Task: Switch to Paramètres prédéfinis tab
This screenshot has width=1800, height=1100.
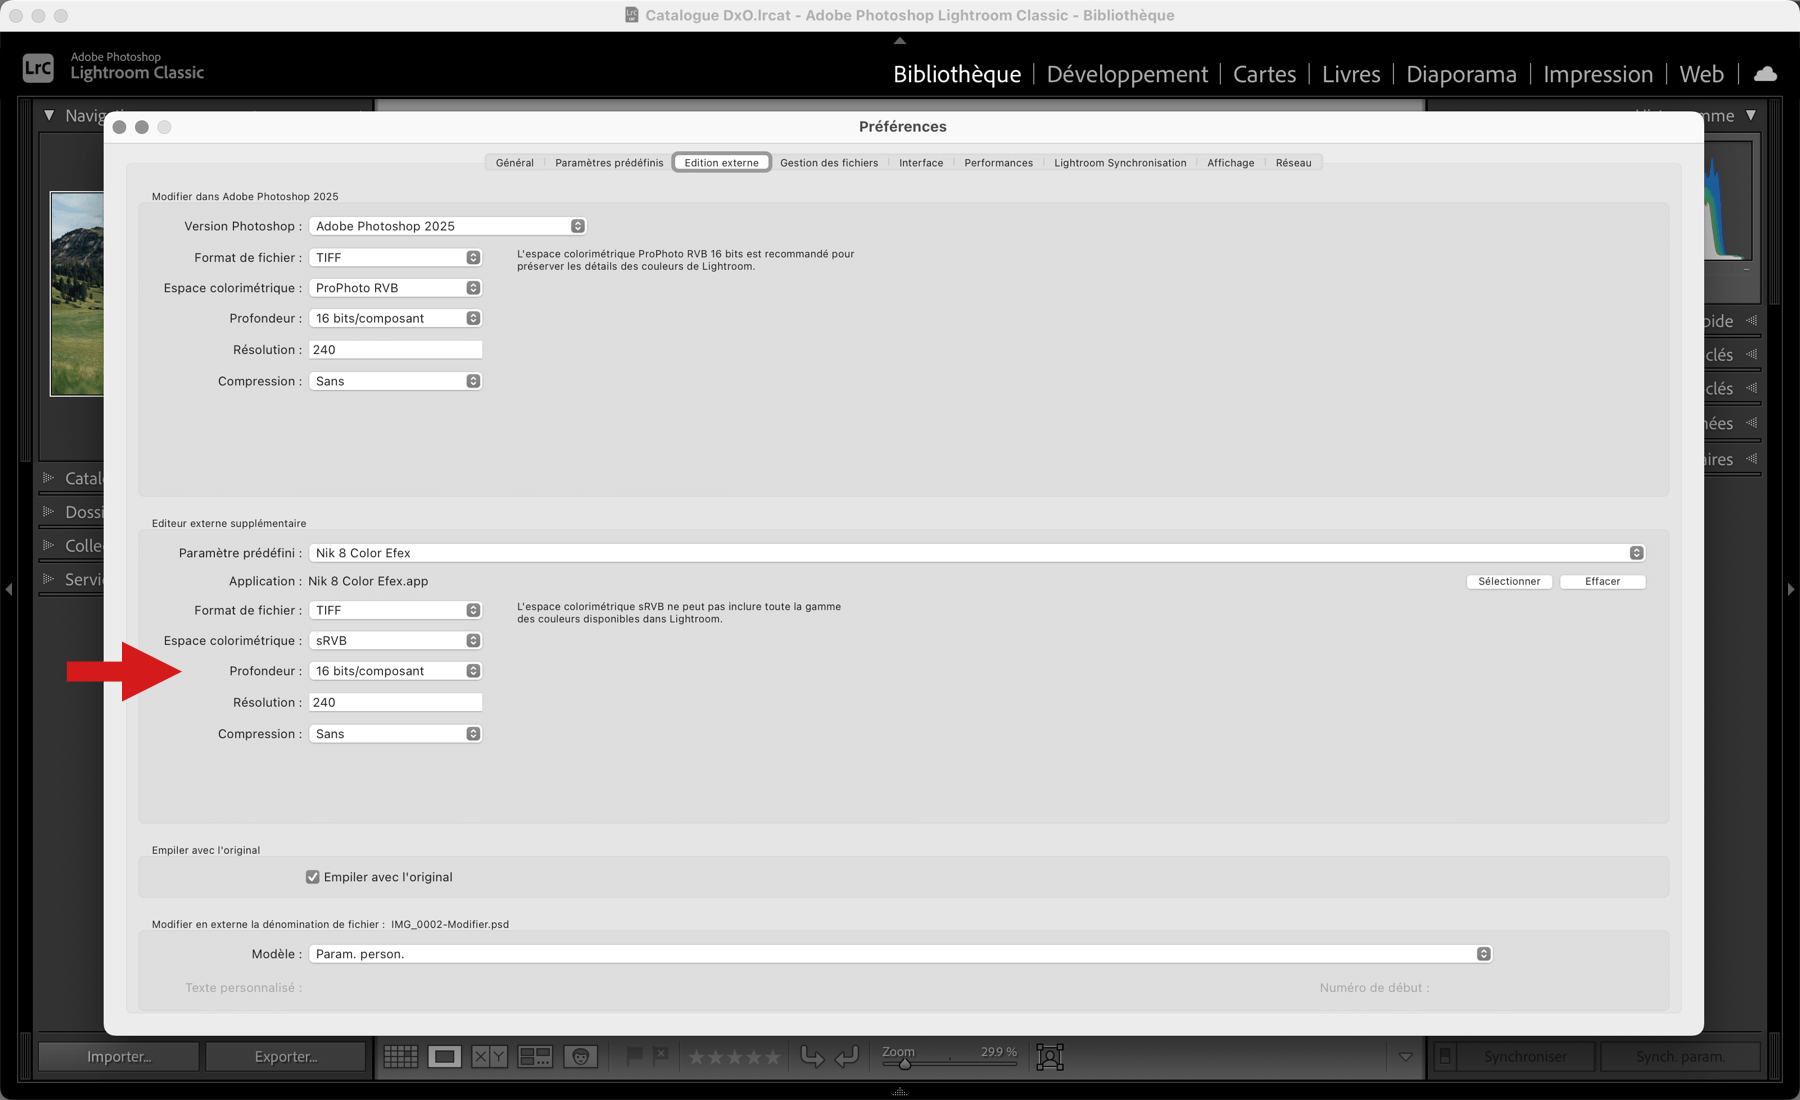Action: [x=609, y=163]
